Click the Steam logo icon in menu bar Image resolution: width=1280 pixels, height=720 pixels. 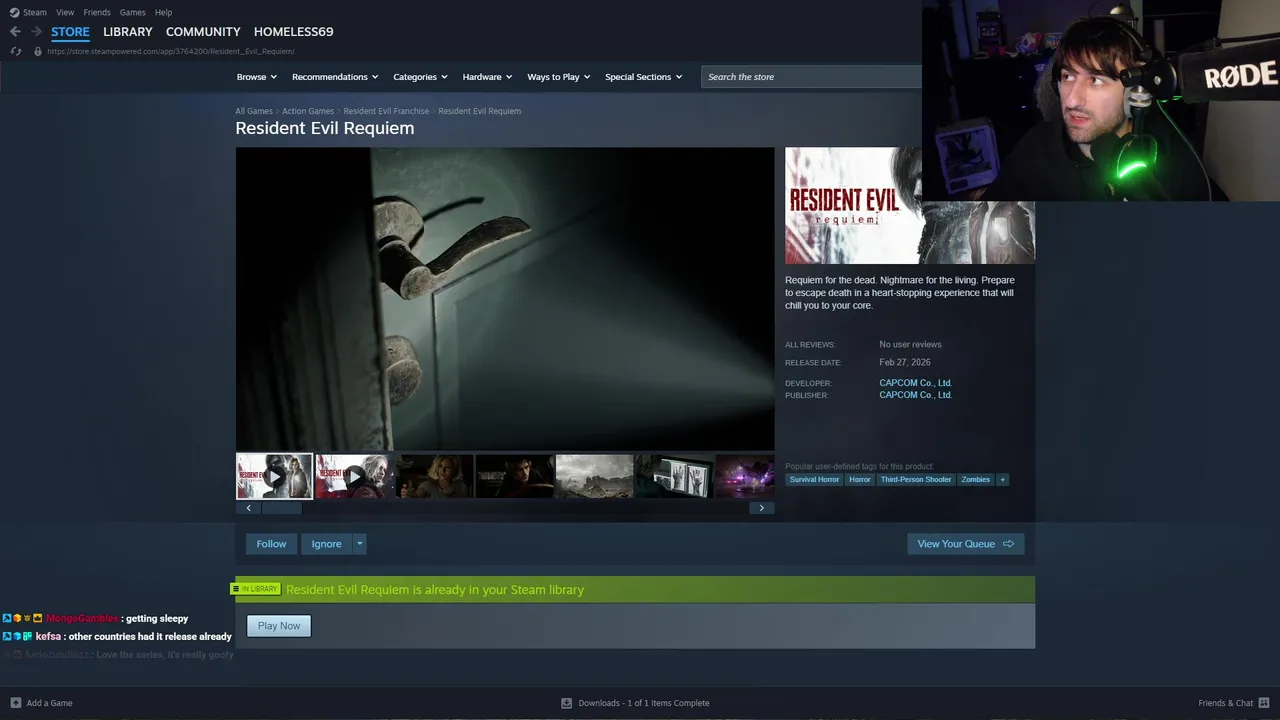click(14, 12)
